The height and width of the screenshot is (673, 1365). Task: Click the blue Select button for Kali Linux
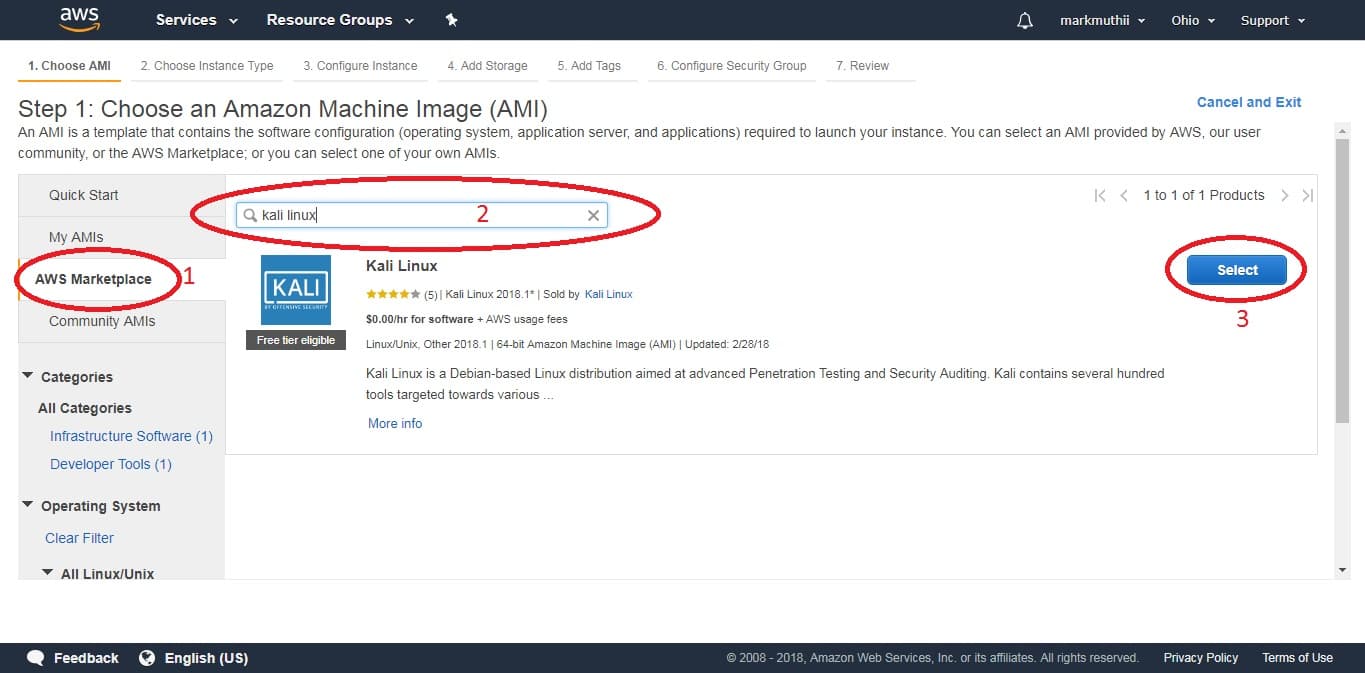pos(1237,270)
